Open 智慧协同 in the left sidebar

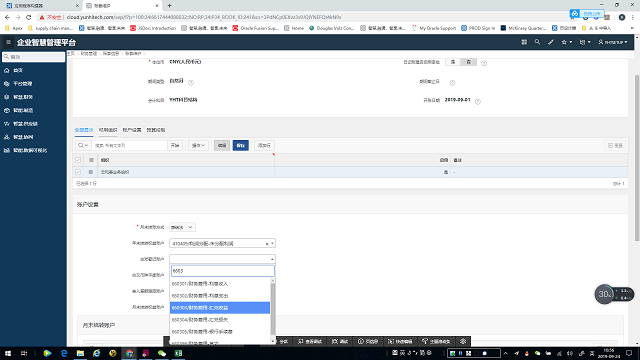coord(22,137)
